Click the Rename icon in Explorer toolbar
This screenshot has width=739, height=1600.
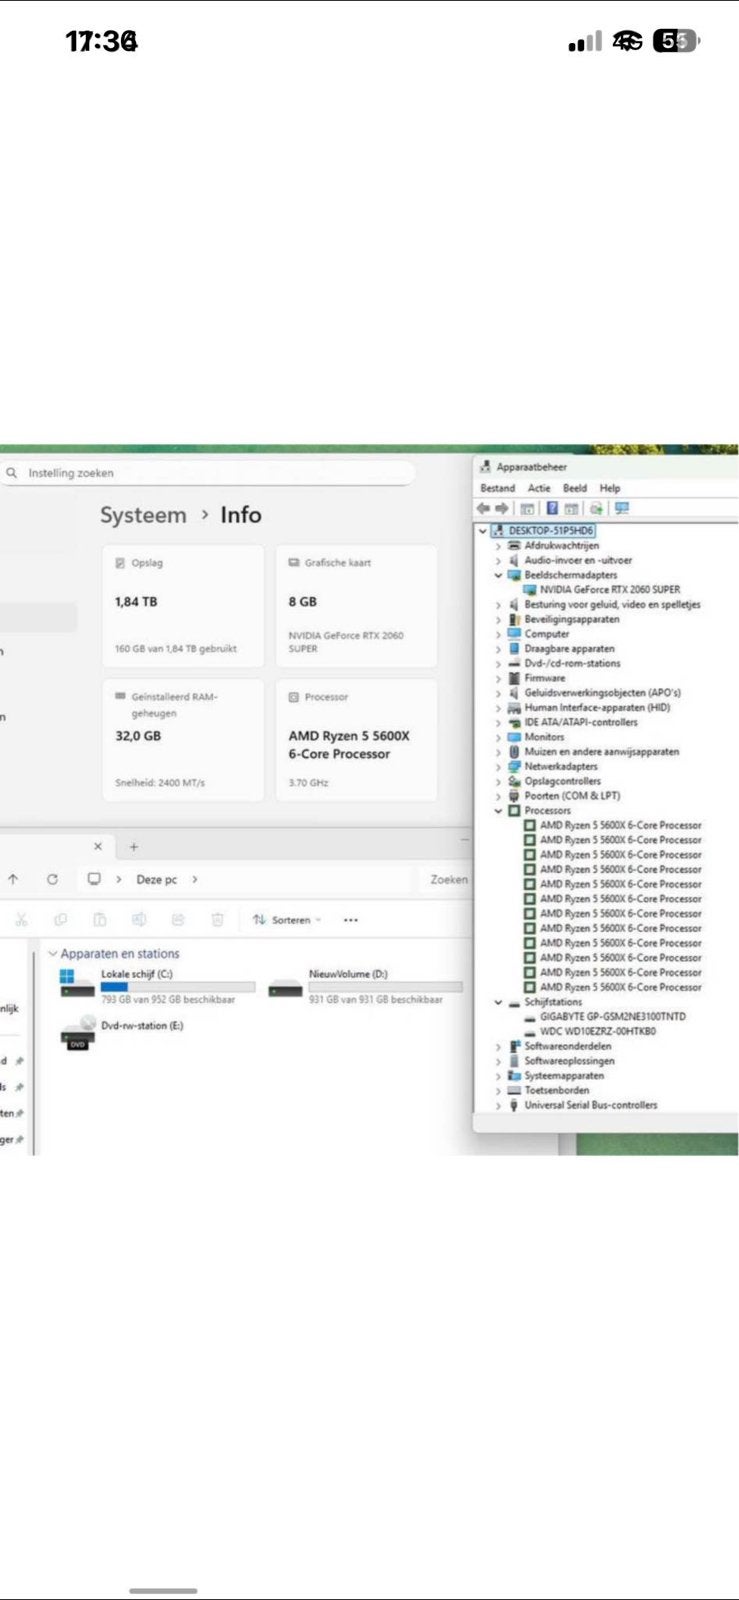139,920
